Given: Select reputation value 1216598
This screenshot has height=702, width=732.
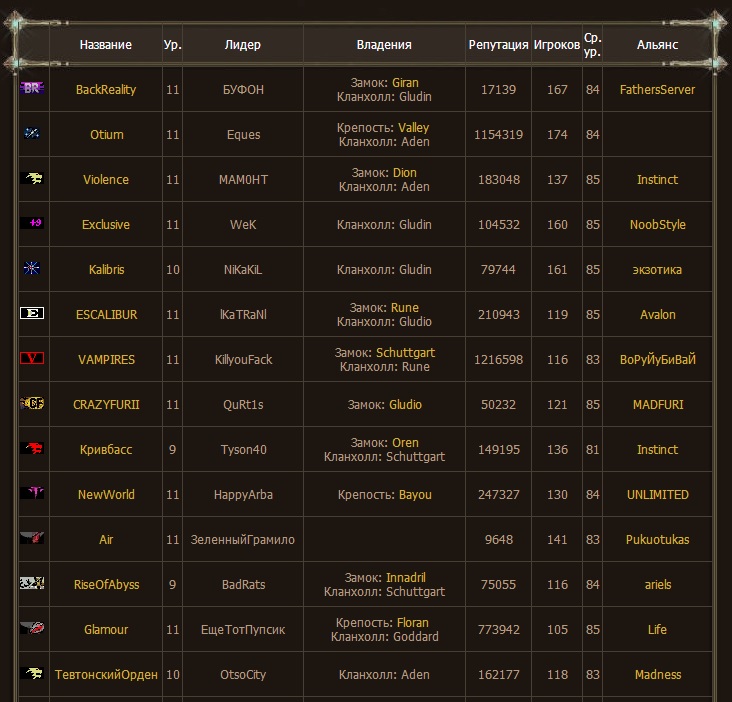Looking at the screenshot, I should pyautogui.click(x=499, y=360).
